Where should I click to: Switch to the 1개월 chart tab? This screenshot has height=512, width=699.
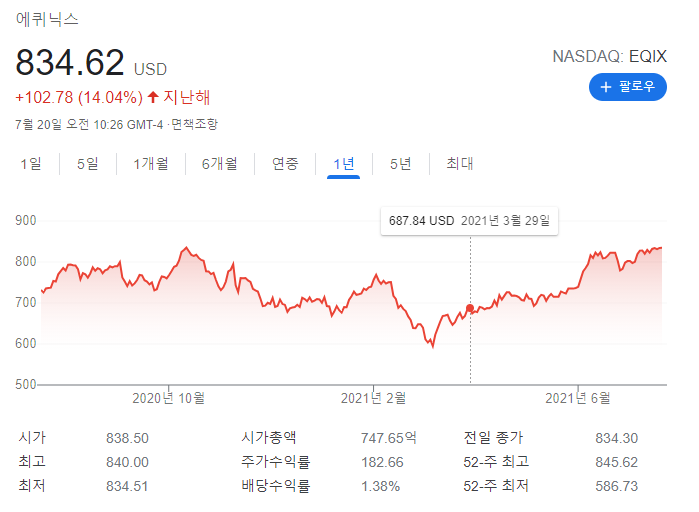point(151,164)
